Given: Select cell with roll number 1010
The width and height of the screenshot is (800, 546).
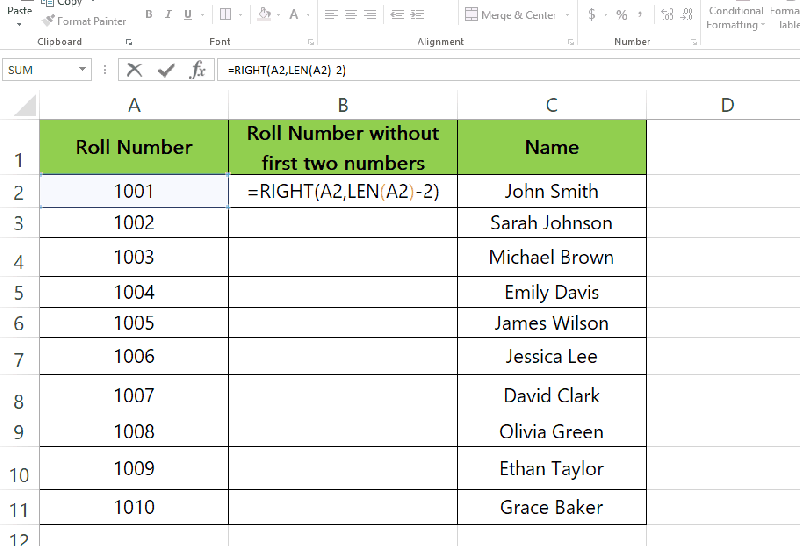Looking at the screenshot, I should 134,507.
